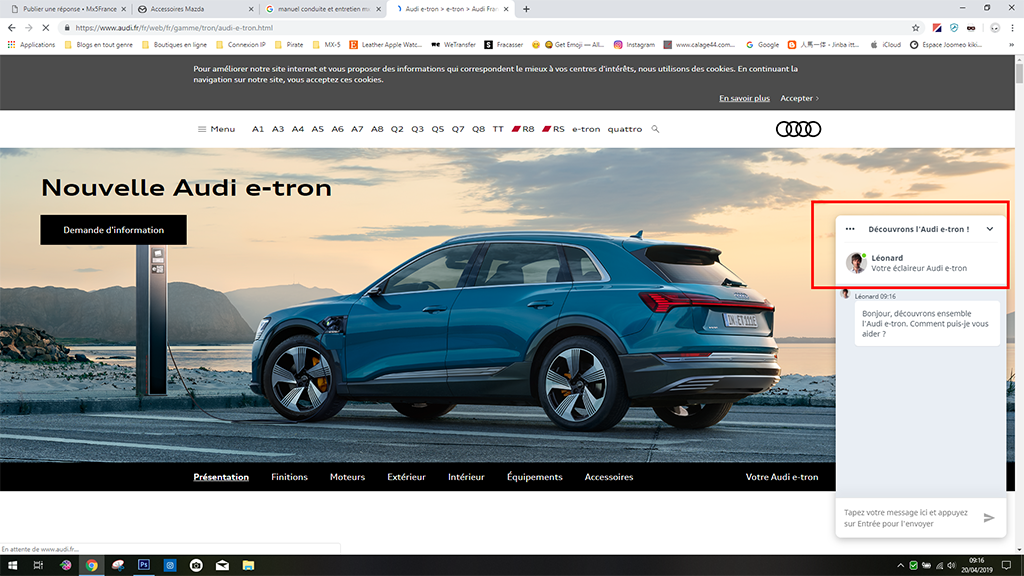Select the Équipements section tab
This screenshot has width=1024, height=576.
pyautogui.click(x=534, y=477)
